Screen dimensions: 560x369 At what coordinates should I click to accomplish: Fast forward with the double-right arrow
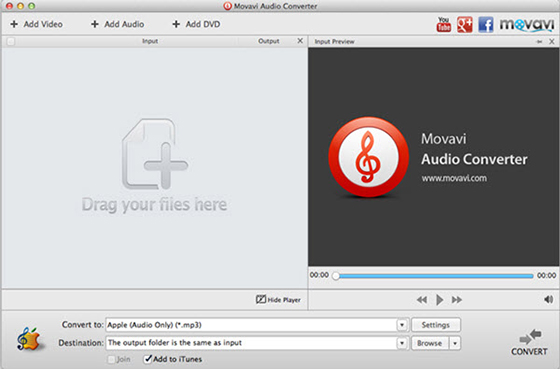457,300
